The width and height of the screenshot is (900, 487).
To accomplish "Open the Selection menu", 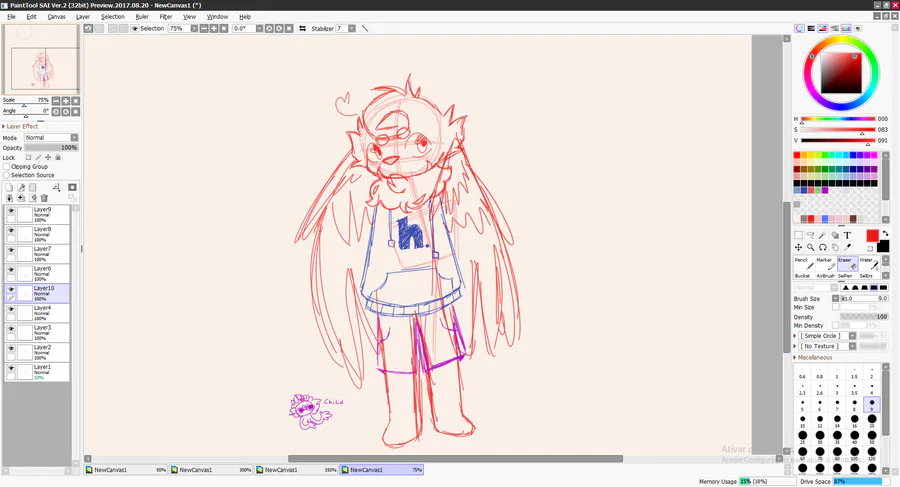I will [x=112, y=17].
